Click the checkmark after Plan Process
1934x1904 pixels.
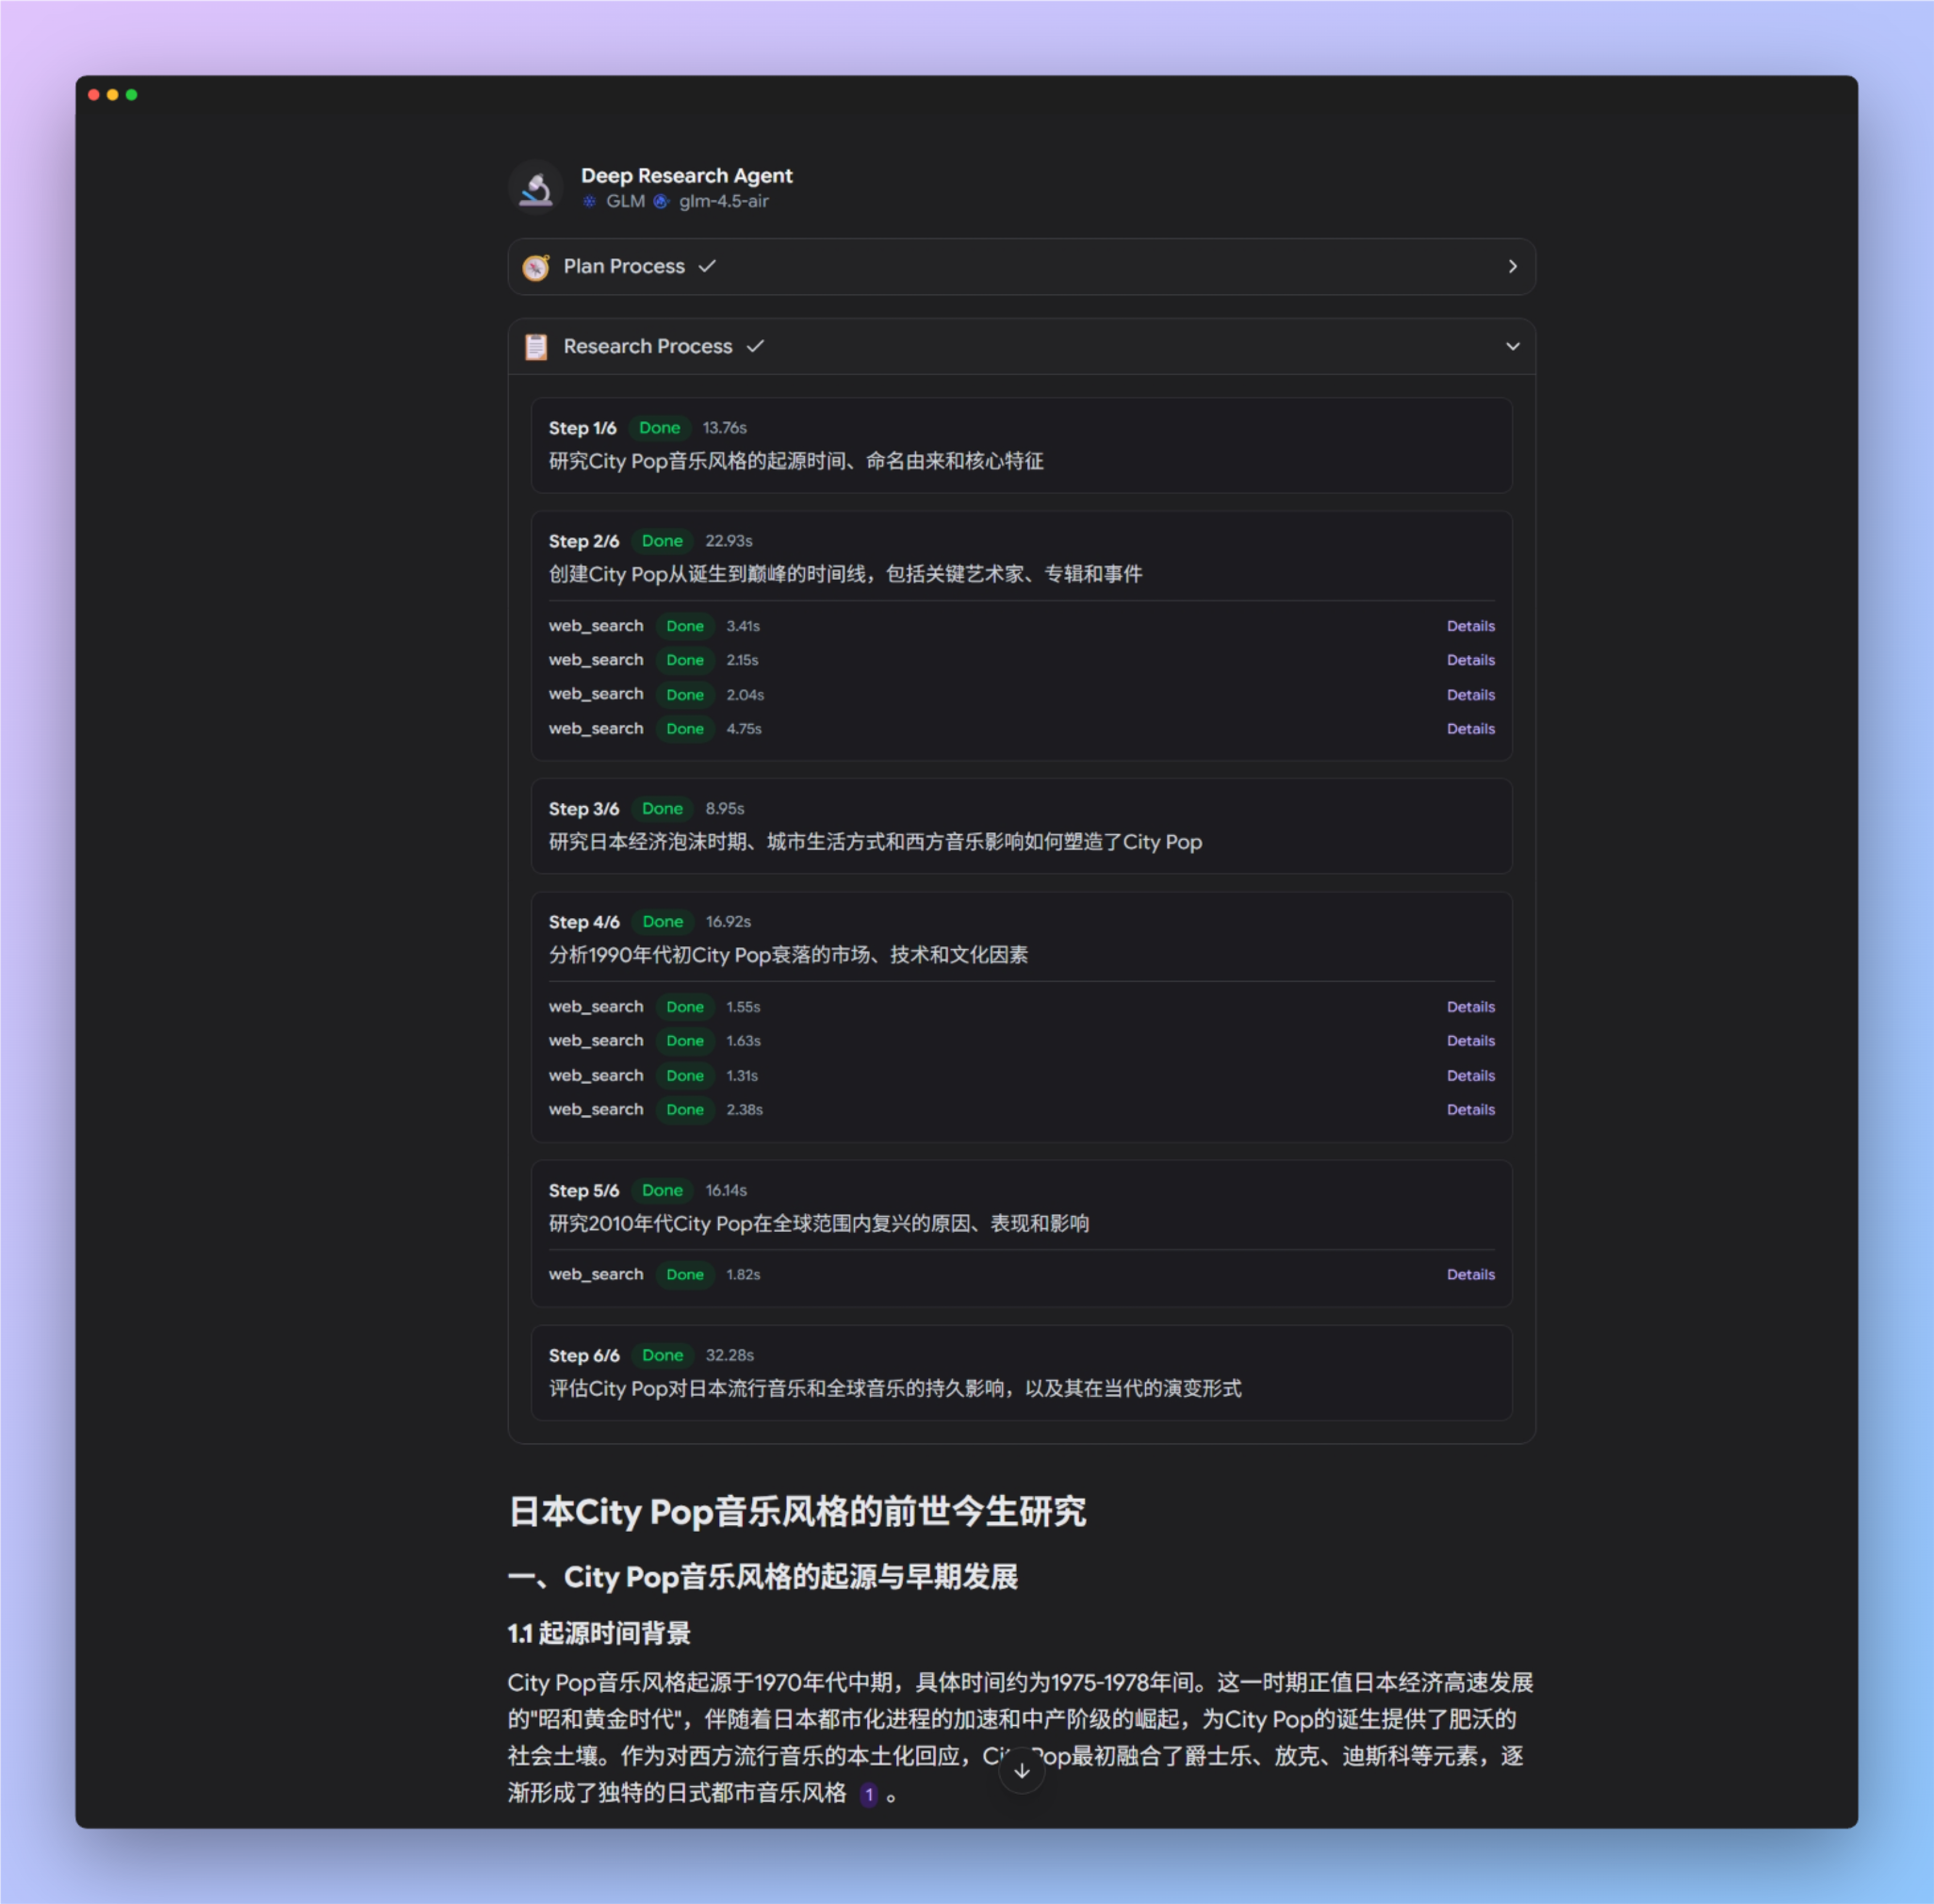pos(708,266)
